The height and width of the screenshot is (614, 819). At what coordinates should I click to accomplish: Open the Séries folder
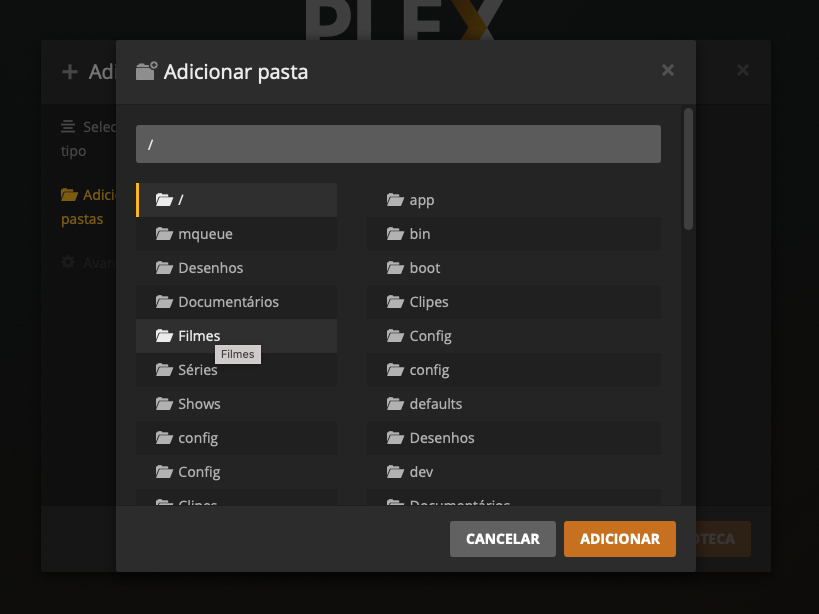point(197,370)
